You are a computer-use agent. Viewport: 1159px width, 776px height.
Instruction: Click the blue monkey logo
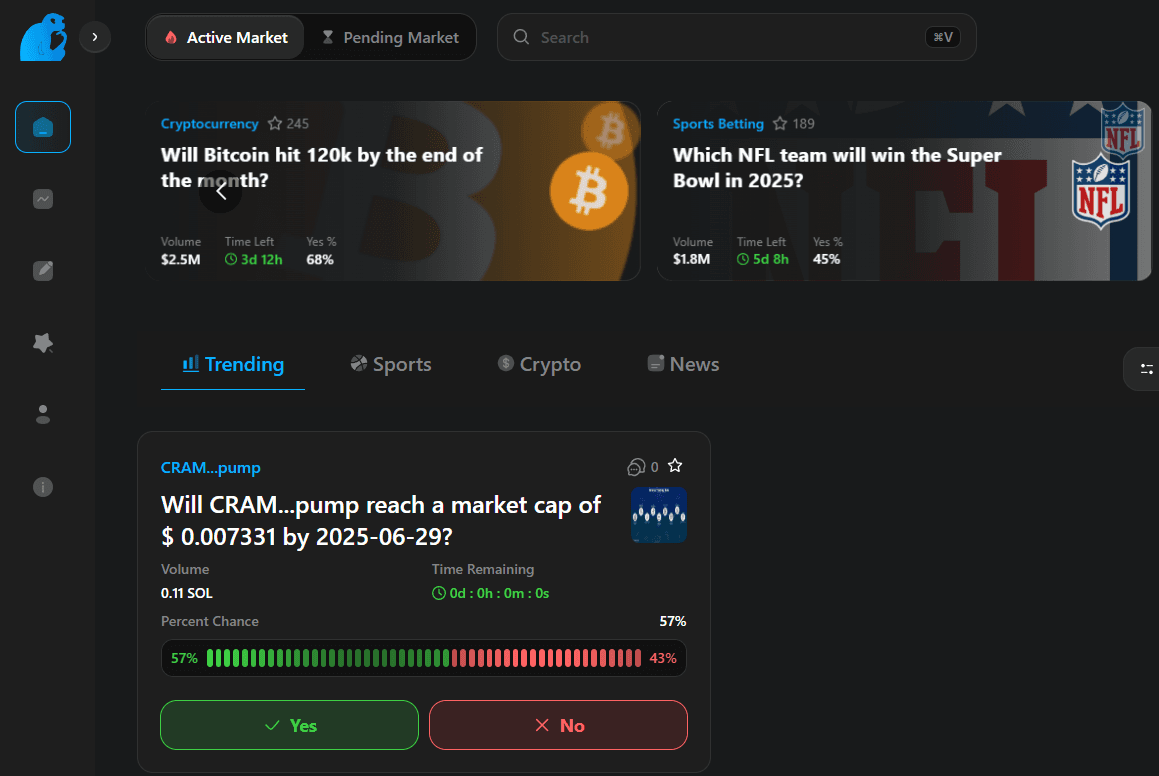click(x=43, y=37)
